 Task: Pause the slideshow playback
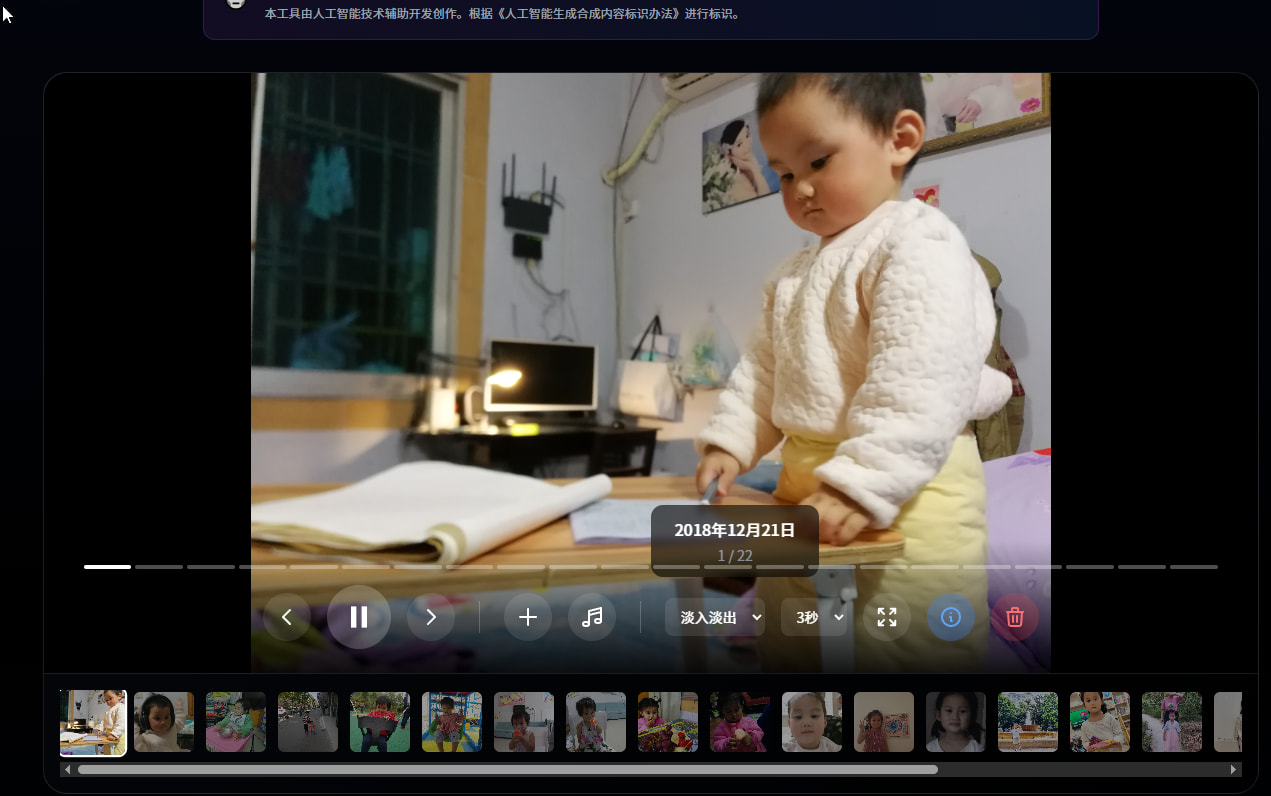pyautogui.click(x=359, y=617)
